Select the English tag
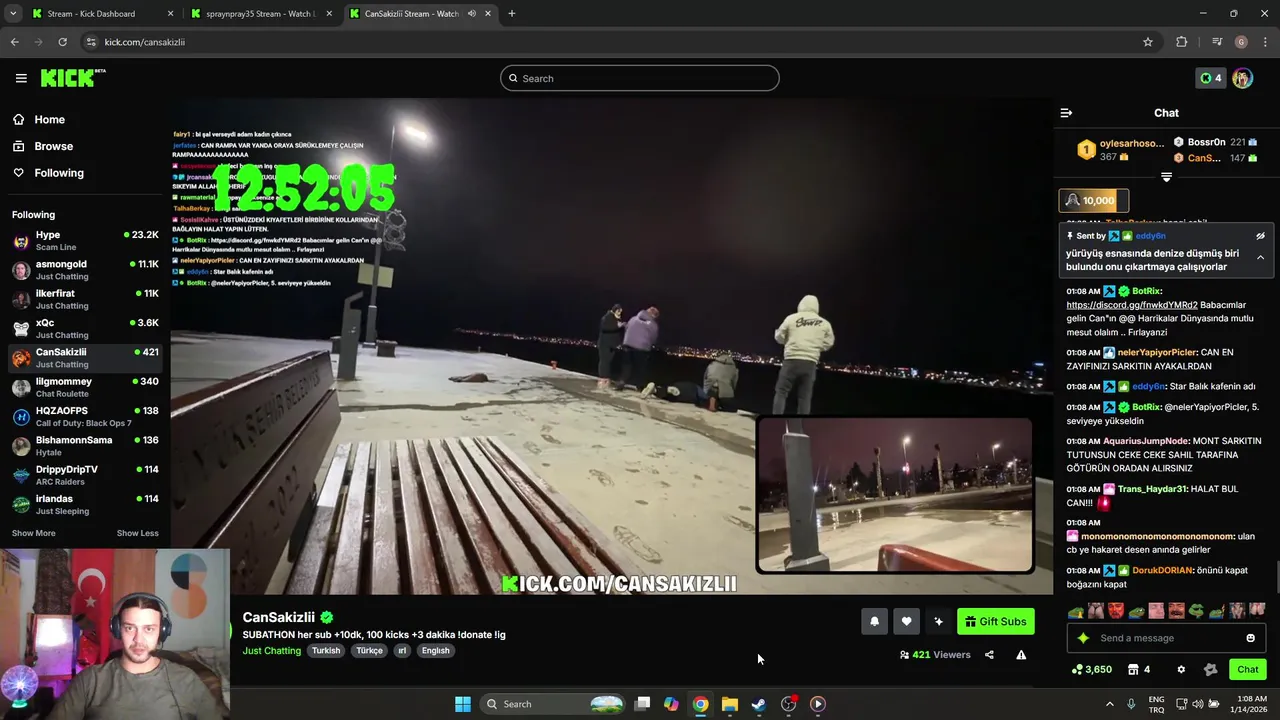The width and height of the screenshot is (1280, 720). pos(435,650)
